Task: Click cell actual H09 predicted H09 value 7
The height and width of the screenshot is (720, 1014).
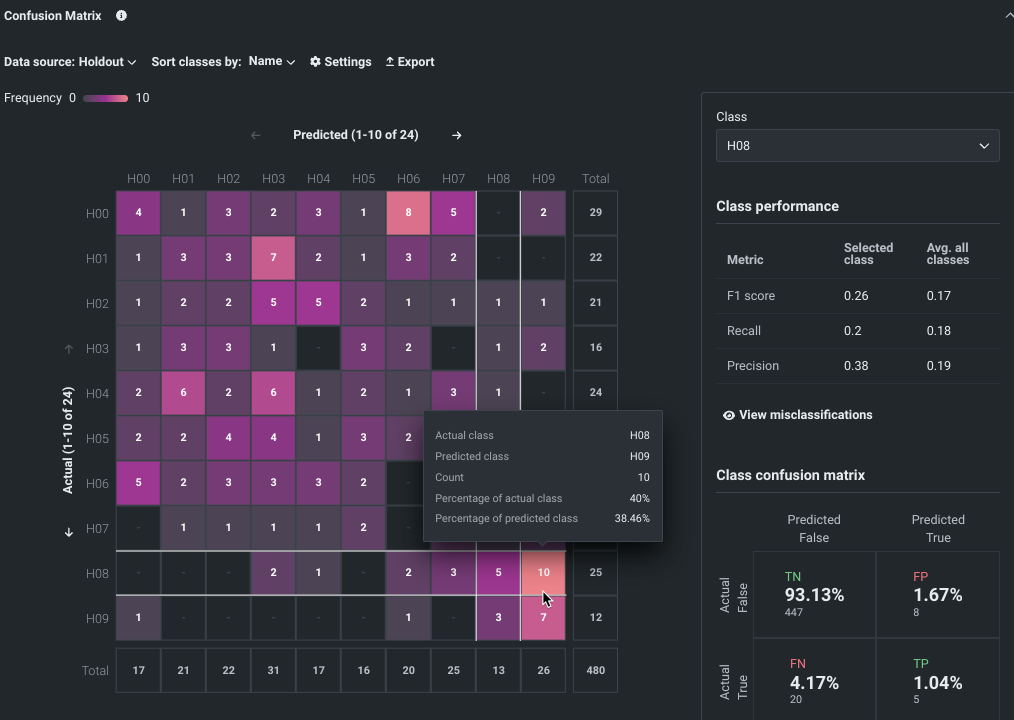Action: [x=543, y=618]
